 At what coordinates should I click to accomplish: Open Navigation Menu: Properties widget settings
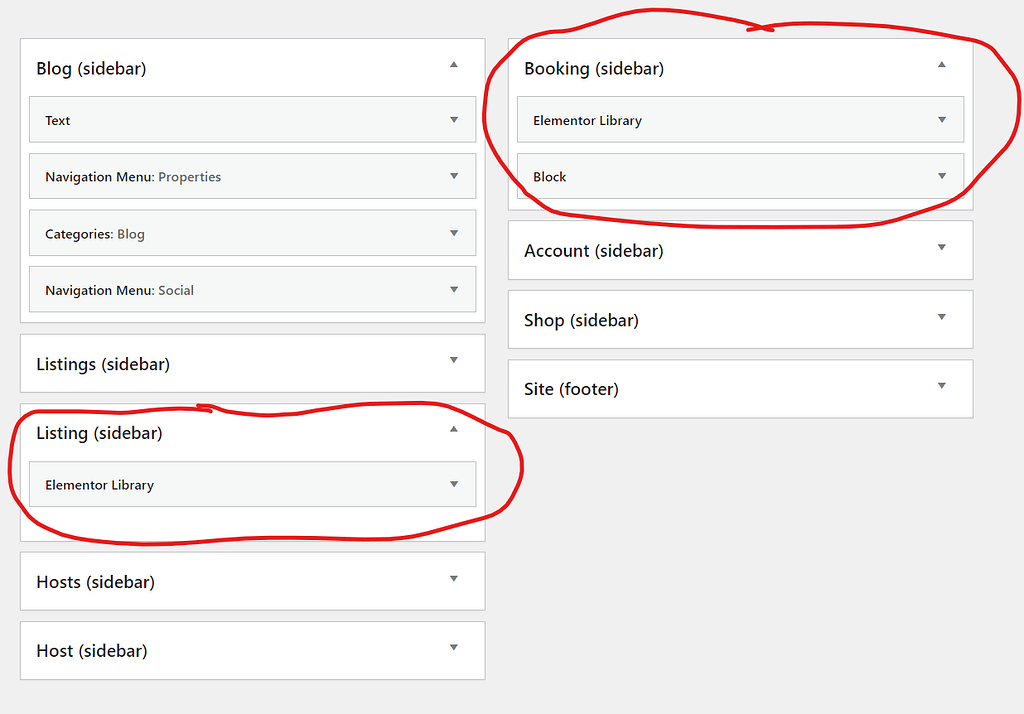[x=250, y=176]
